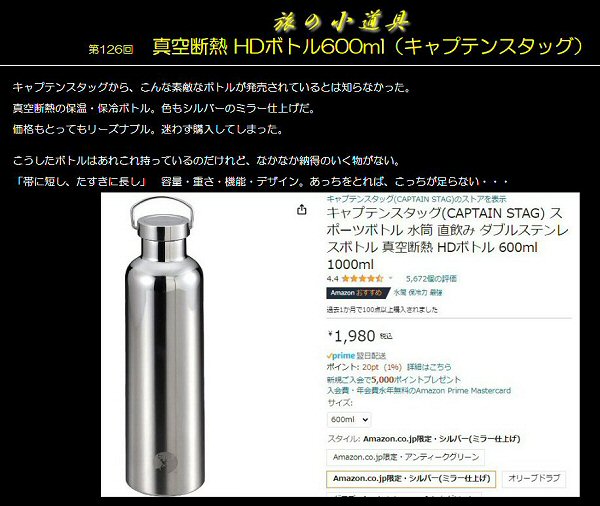Select the オリーブドラブ style option
The image size is (600, 506).
(534, 478)
